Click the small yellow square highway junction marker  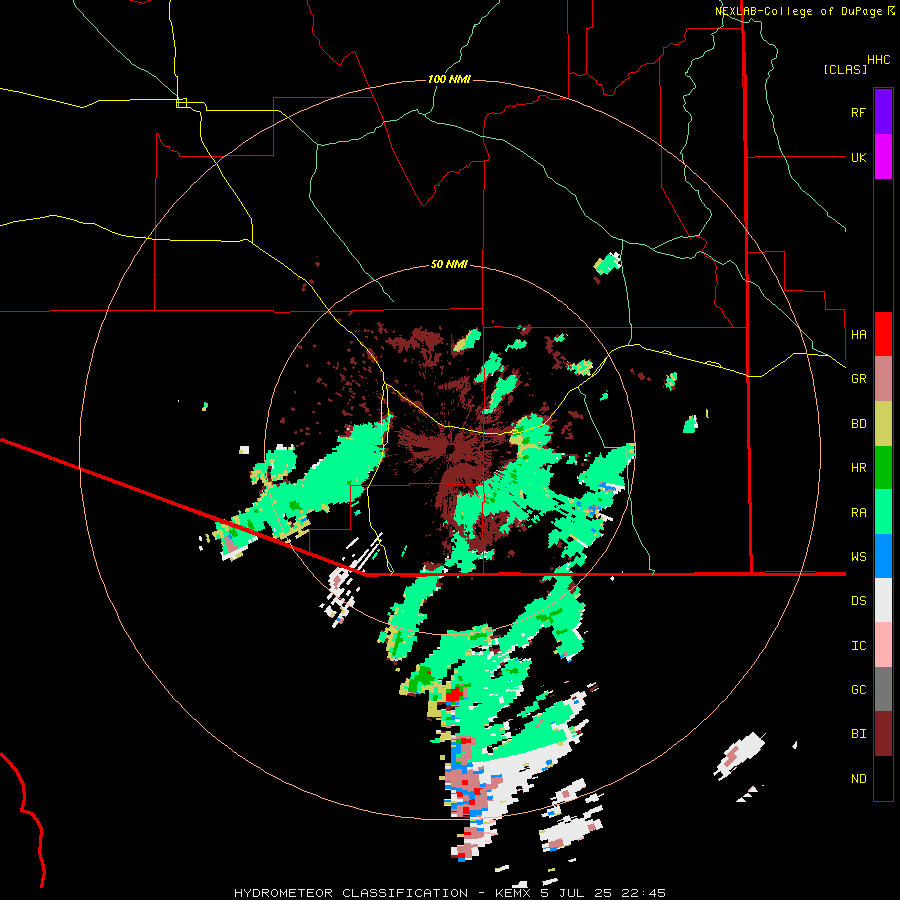pyautogui.click(x=181, y=103)
